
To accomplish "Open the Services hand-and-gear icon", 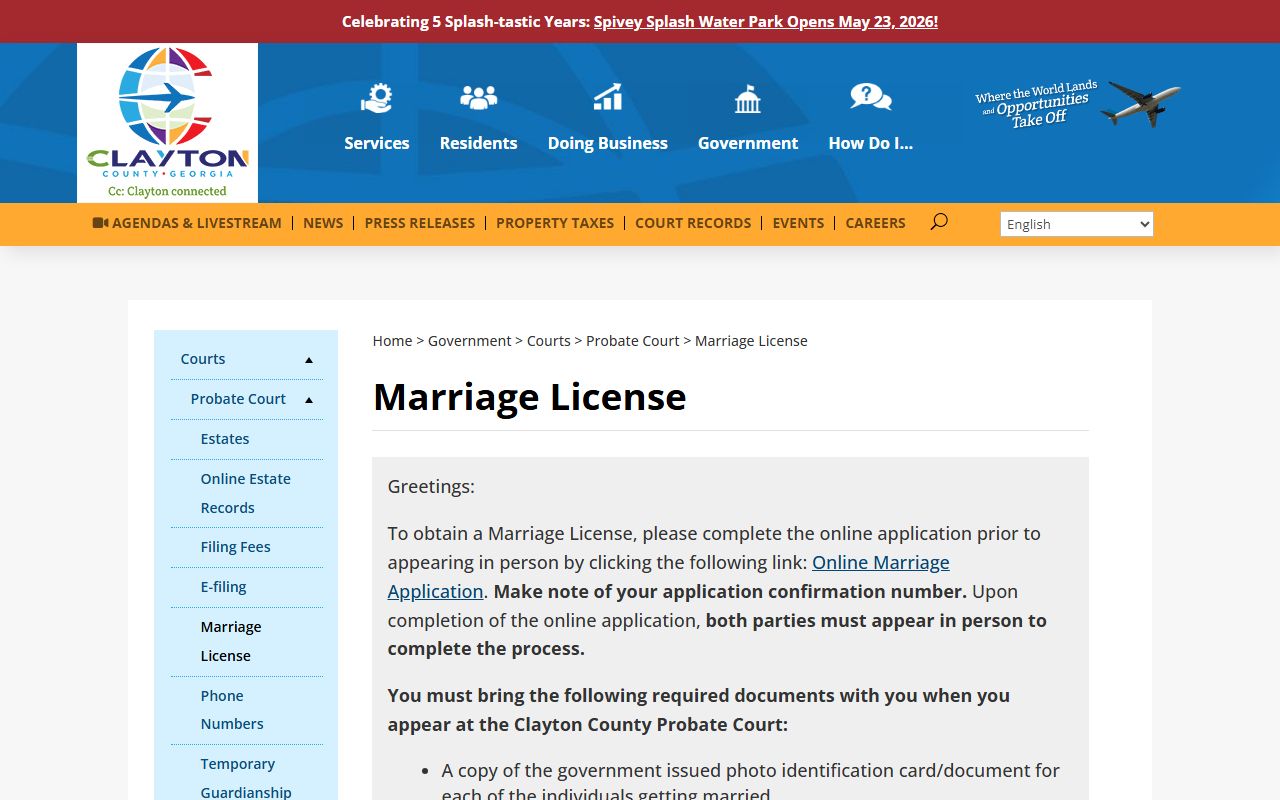I will (377, 98).
